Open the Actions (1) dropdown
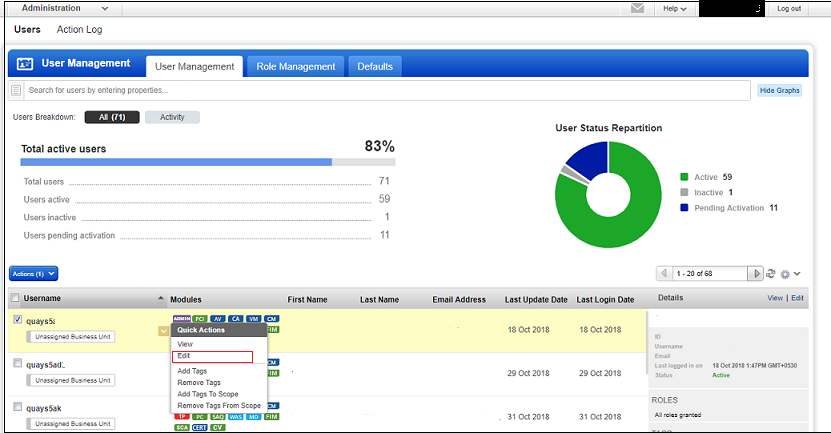Viewport: 831px width, 433px height. [x=33, y=274]
